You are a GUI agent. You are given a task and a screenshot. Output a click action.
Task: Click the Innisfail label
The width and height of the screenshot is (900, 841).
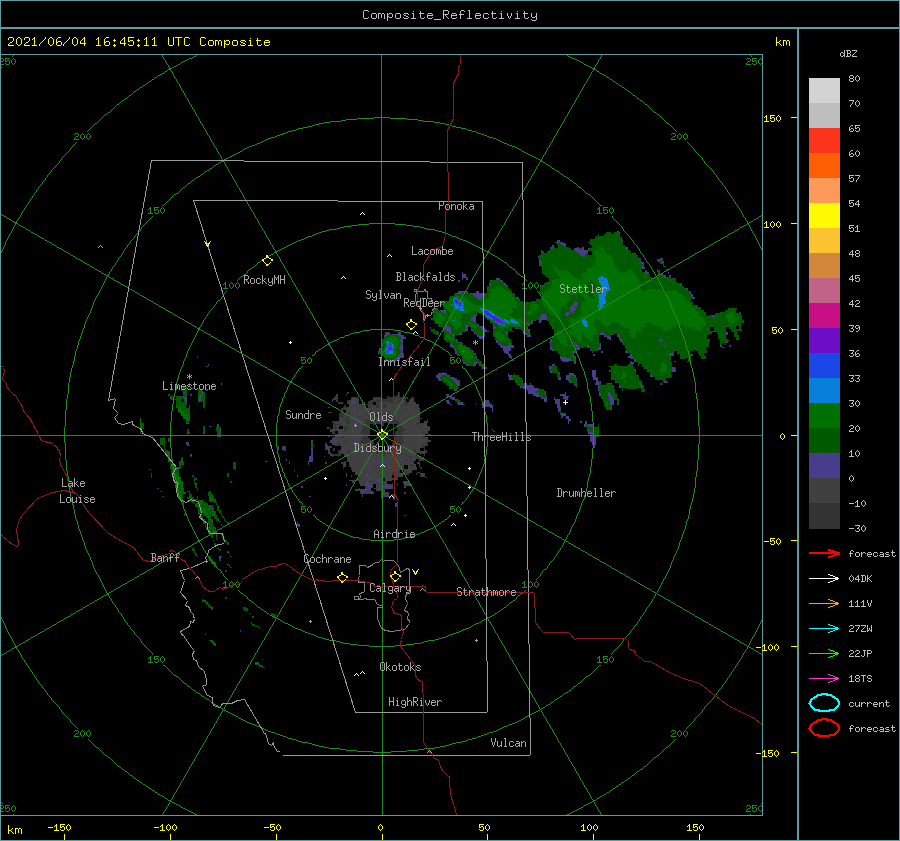pyautogui.click(x=404, y=362)
